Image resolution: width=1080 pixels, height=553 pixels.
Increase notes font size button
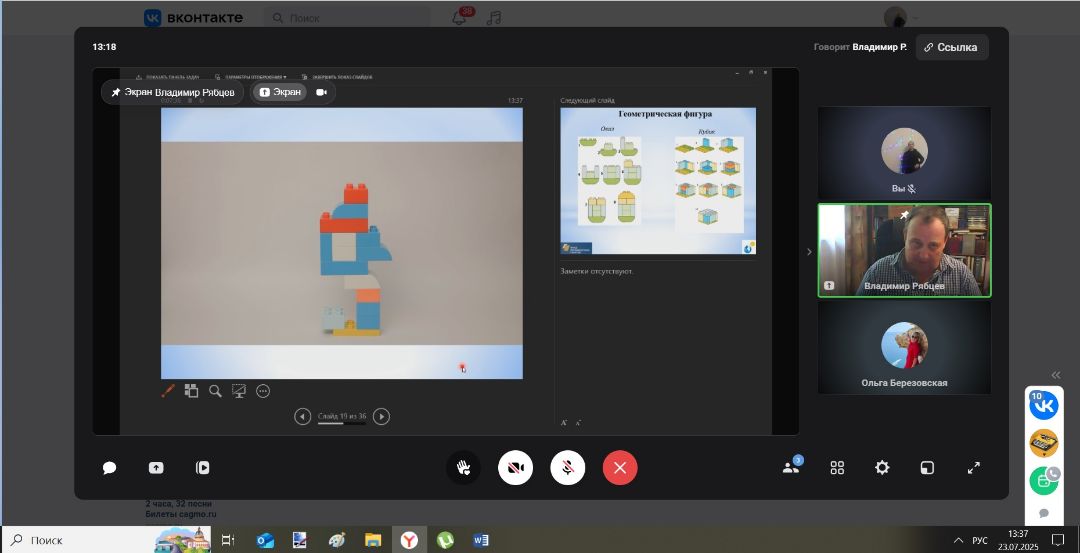click(x=563, y=423)
